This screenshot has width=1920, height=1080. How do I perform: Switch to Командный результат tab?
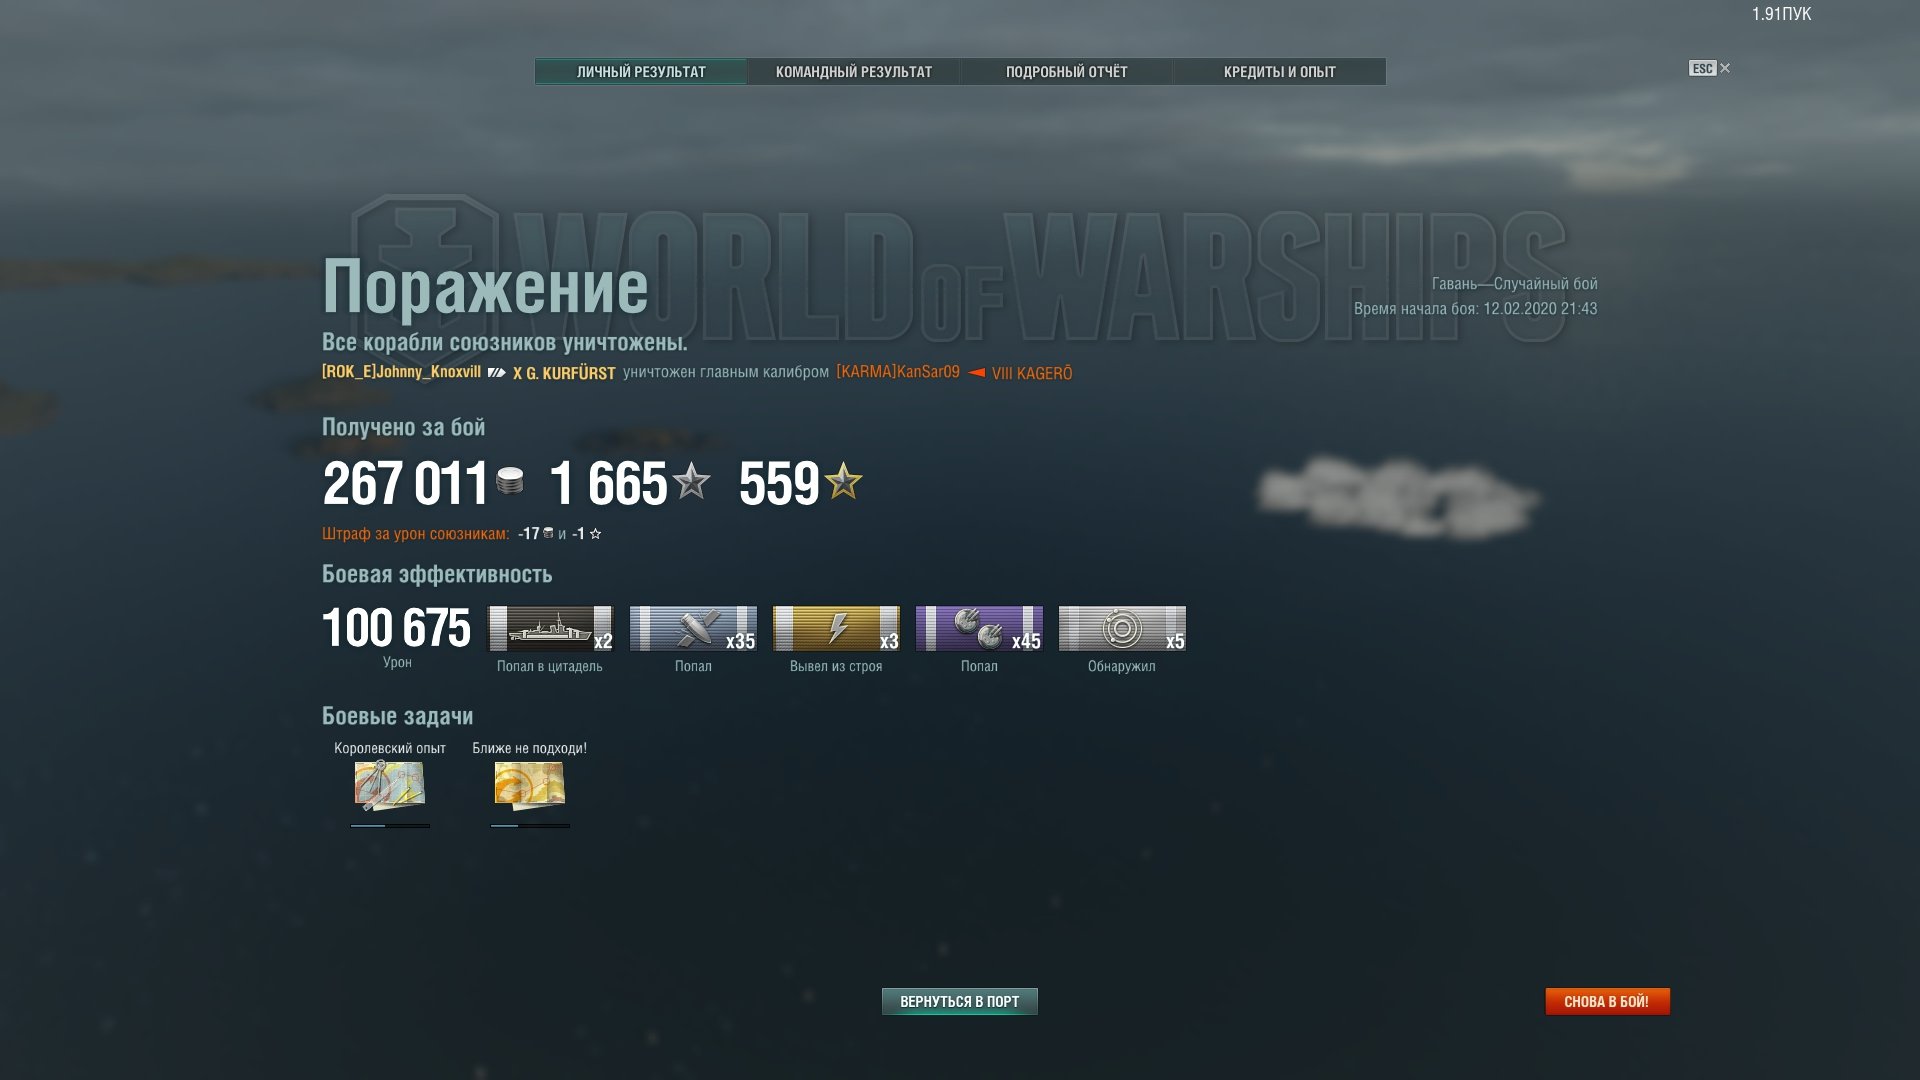[853, 72]
